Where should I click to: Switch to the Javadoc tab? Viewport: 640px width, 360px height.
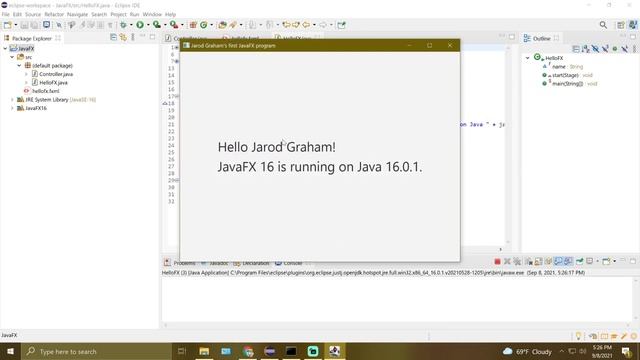coord(215,263)
